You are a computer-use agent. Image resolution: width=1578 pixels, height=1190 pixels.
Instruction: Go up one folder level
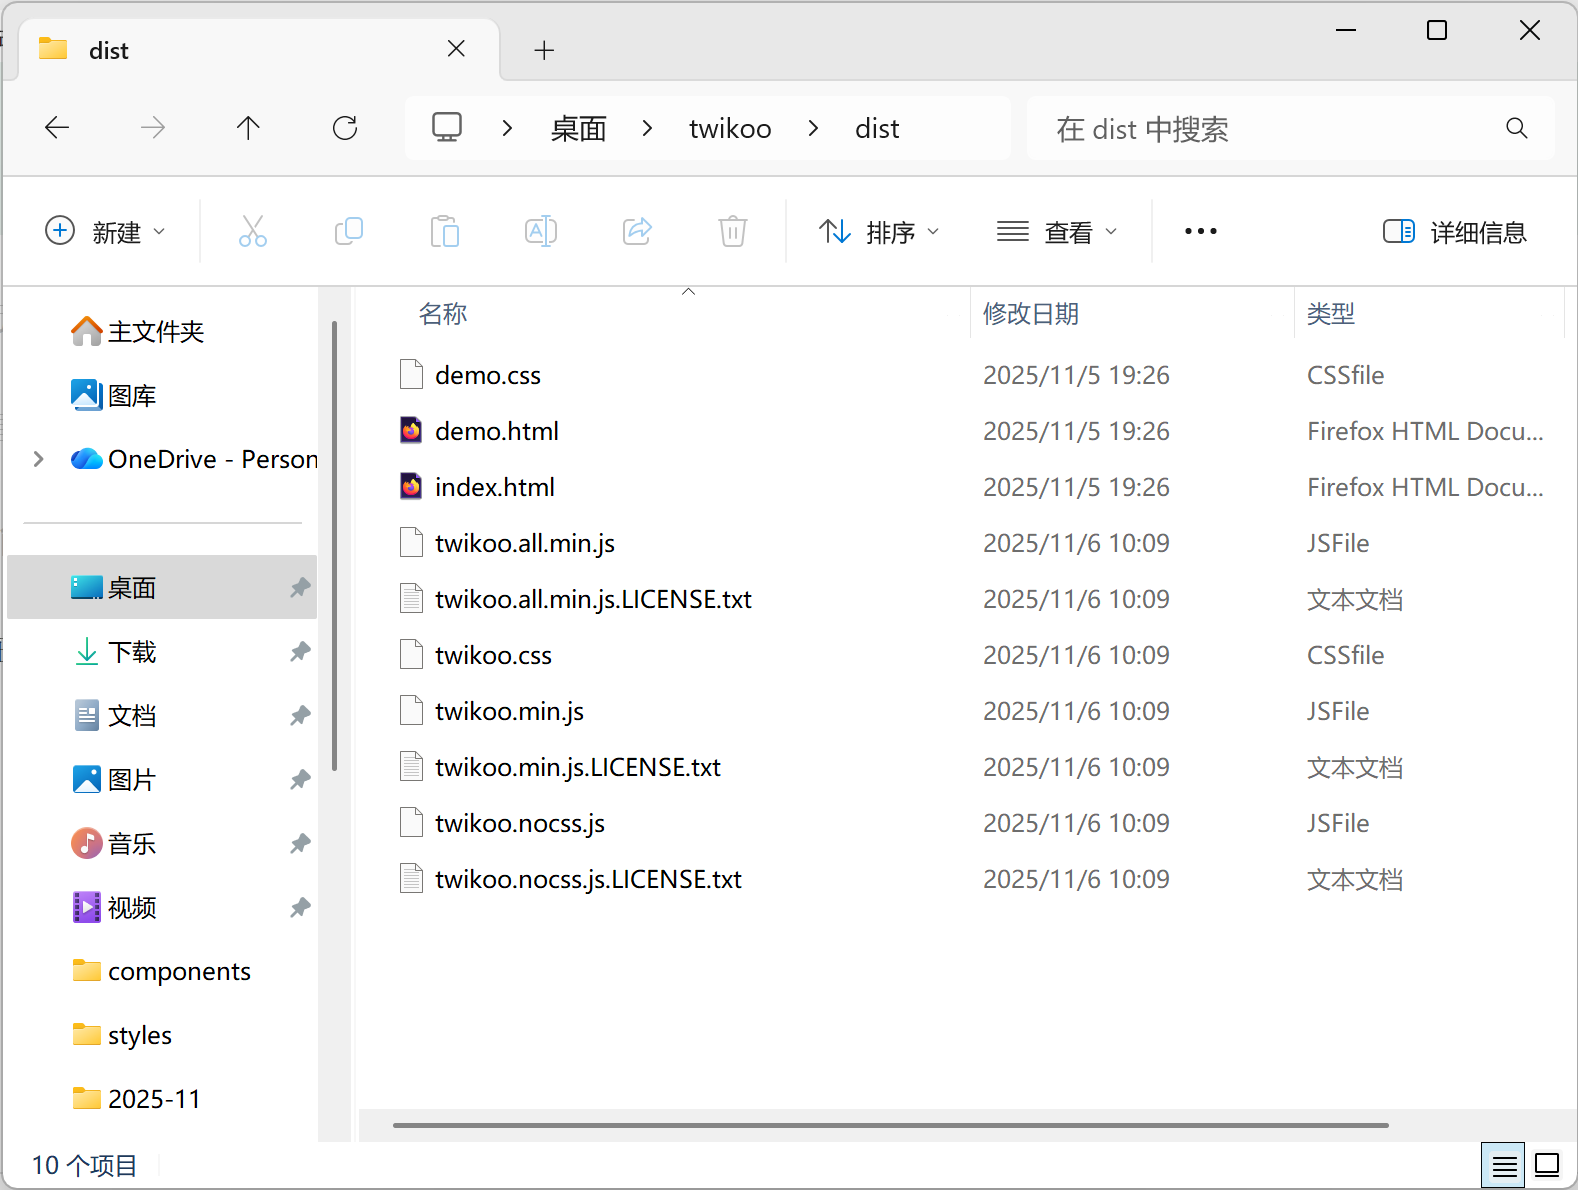tap(248, 128)
